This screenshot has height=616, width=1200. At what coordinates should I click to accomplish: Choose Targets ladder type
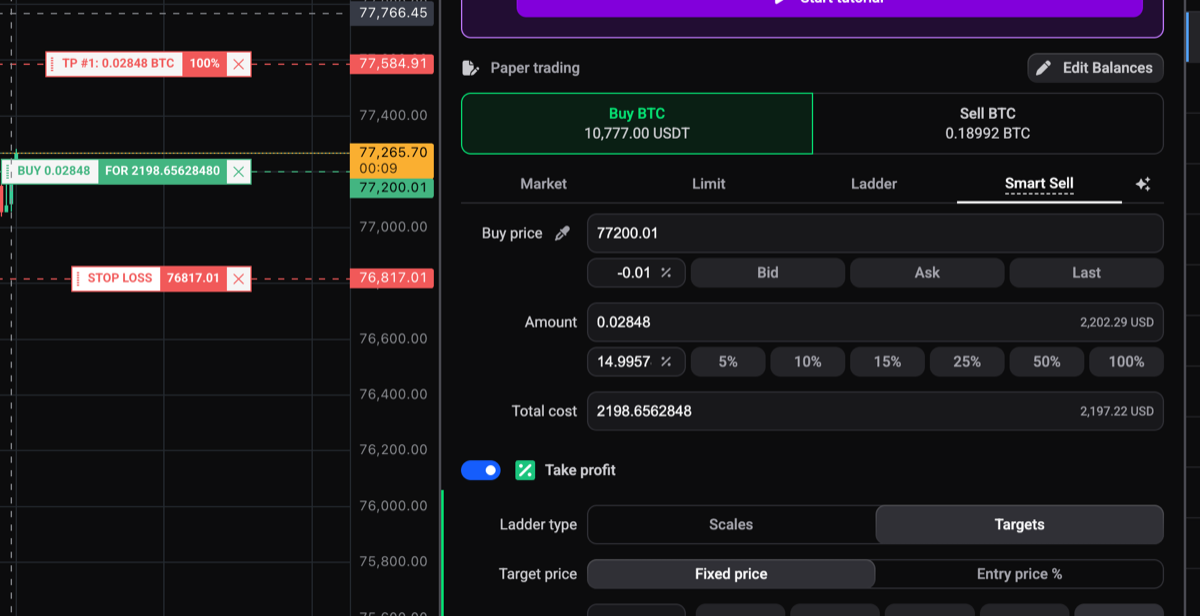1019,524
